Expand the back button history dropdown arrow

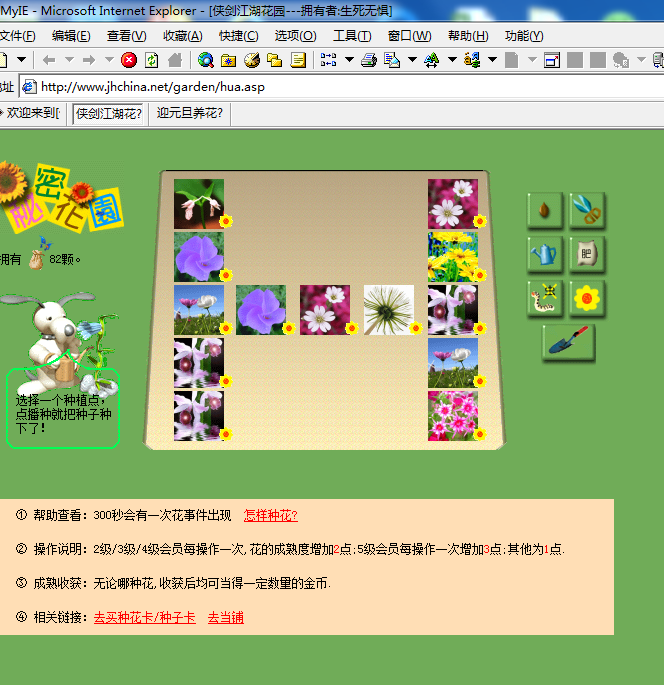pos(69,59)
